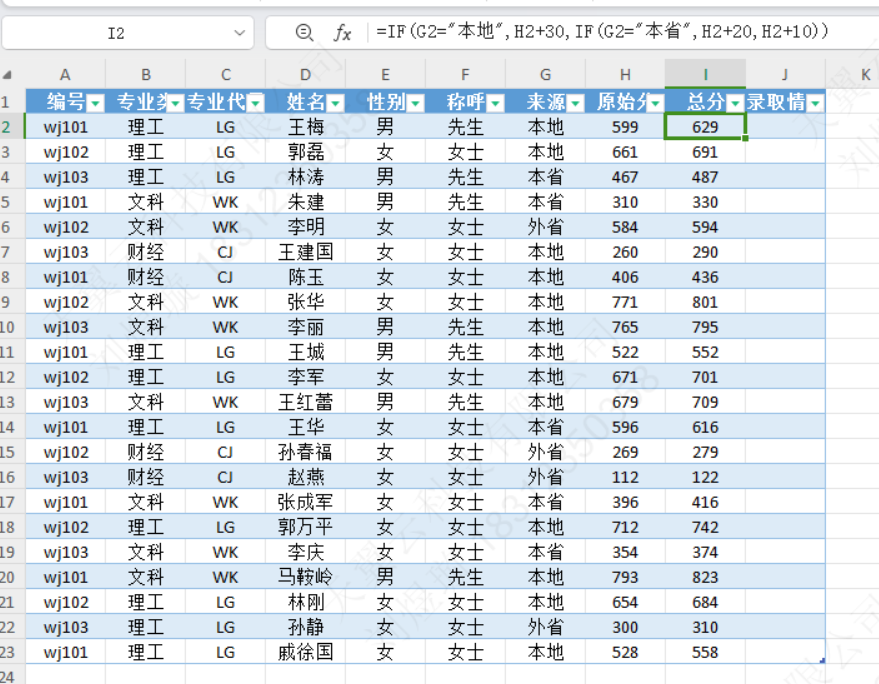879x684 pixels.
Task: Open the 来源 column filter dropdown
Action: [x=576, y=103]
